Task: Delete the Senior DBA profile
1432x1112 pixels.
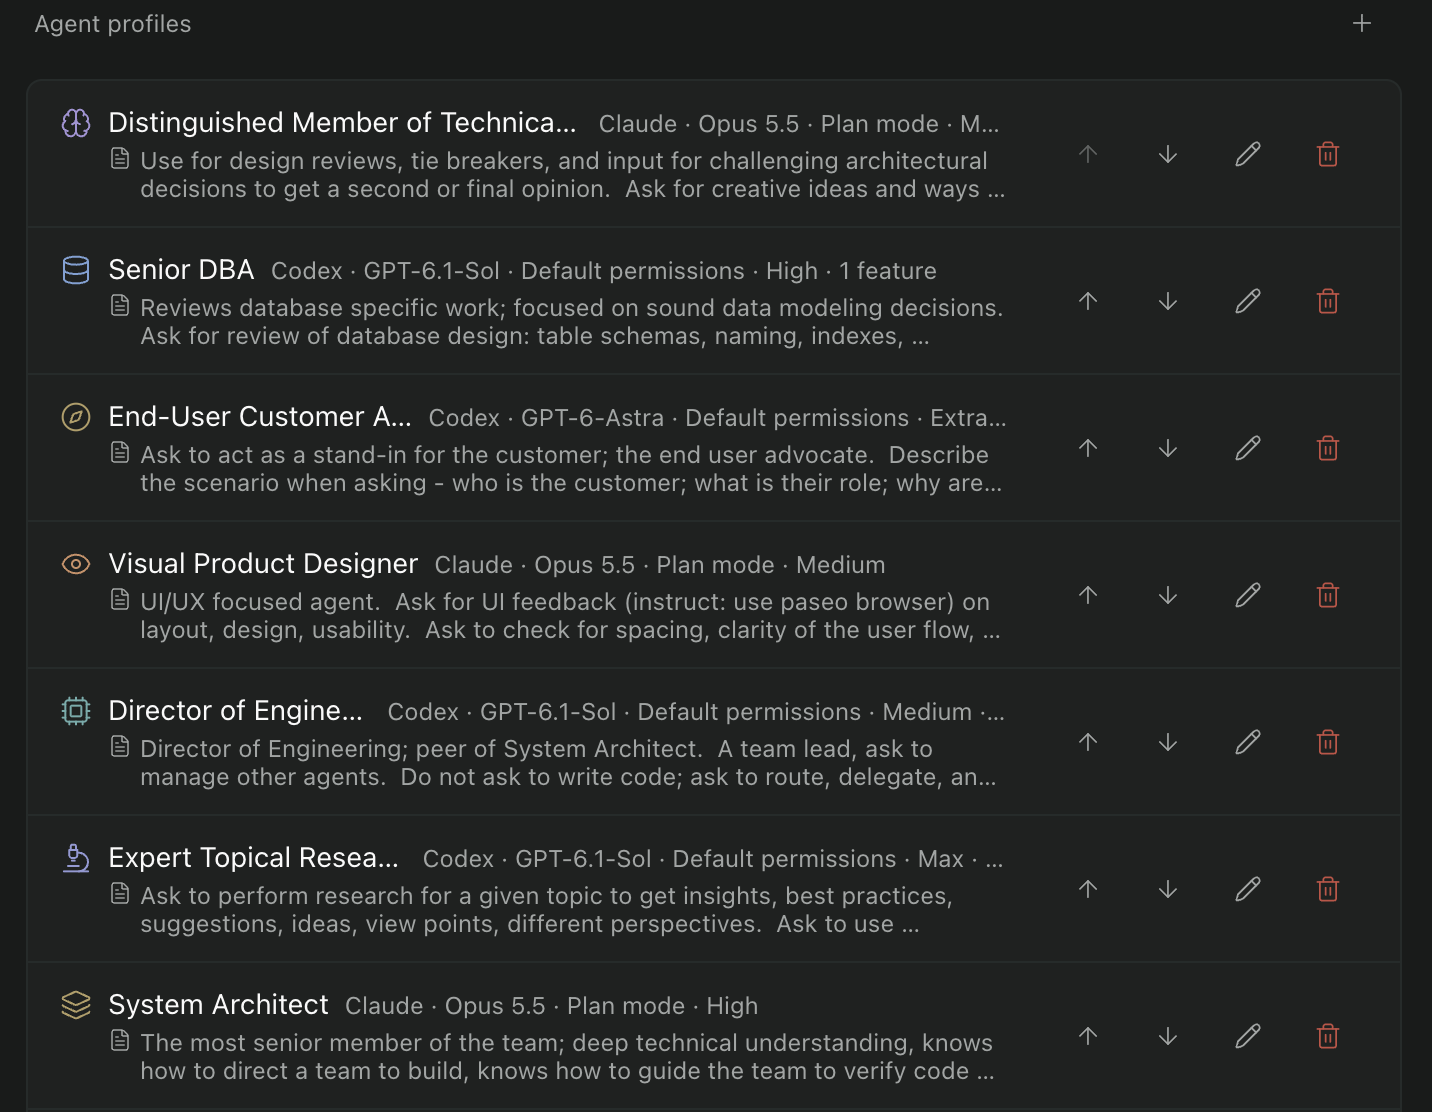Action: (1328, 301)
